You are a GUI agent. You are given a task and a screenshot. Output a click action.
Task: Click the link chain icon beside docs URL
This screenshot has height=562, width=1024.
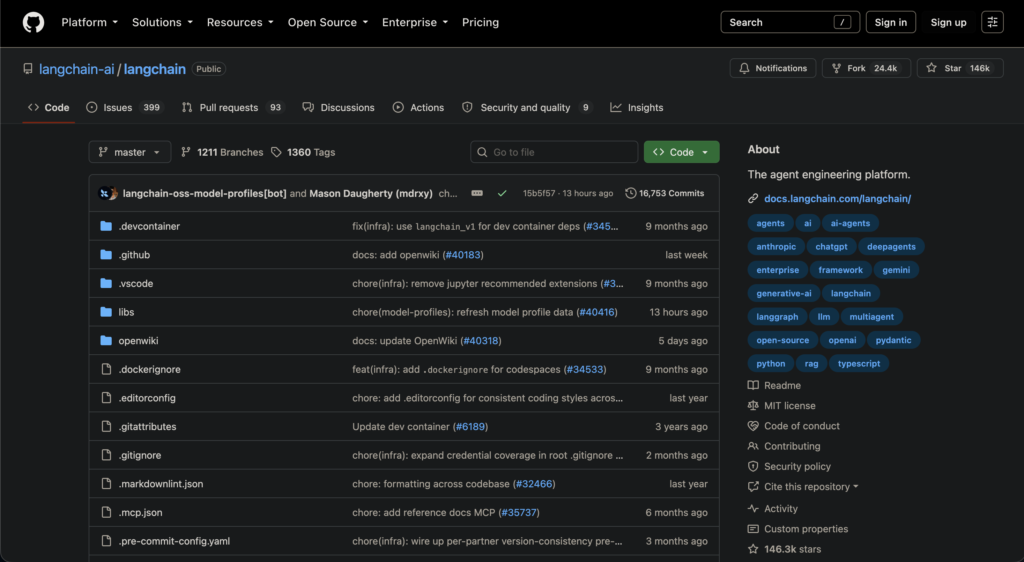tap(753, 198)
